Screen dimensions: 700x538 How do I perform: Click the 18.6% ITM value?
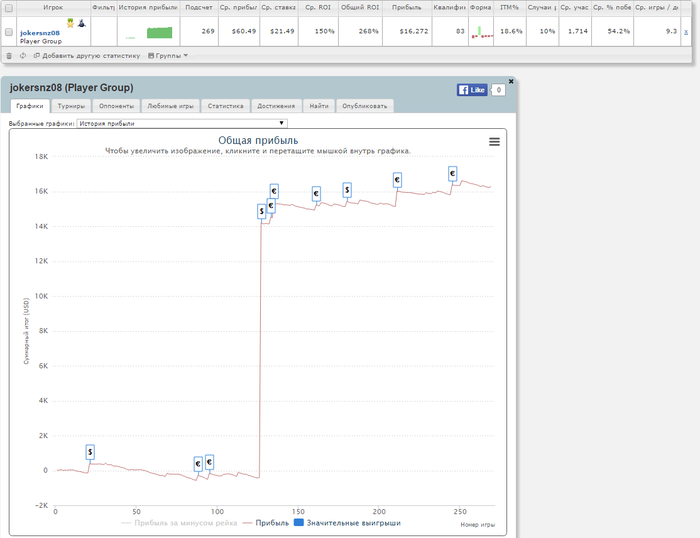pyautogui.click(x=512, y=32)
